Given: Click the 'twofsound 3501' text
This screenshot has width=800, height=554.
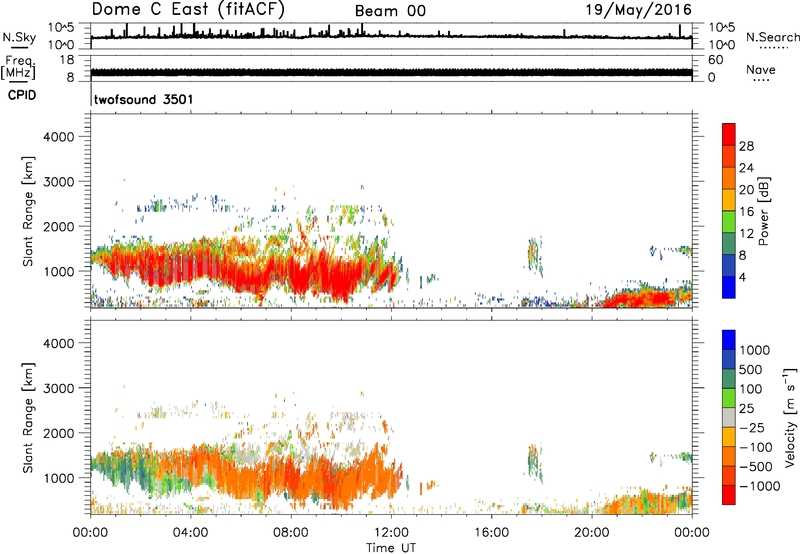Looking at the screenshot, I should pos(143,99).
